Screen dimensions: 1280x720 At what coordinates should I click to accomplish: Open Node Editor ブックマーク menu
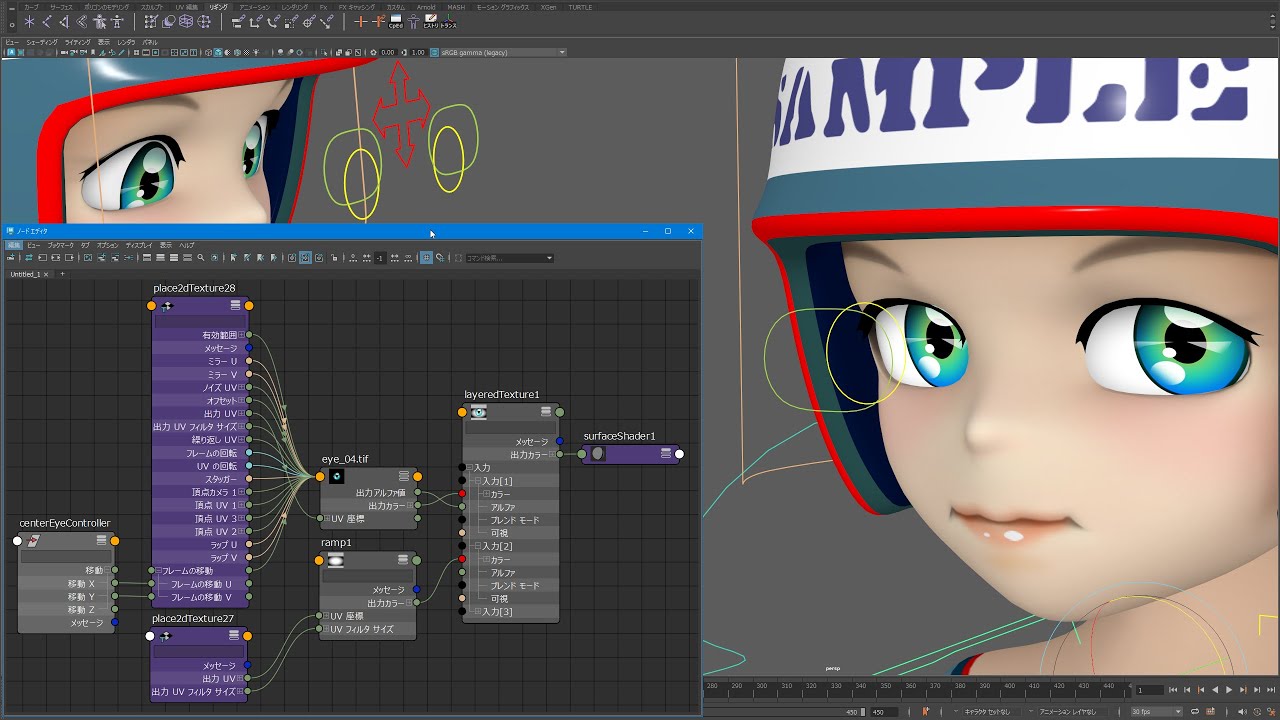60,245
